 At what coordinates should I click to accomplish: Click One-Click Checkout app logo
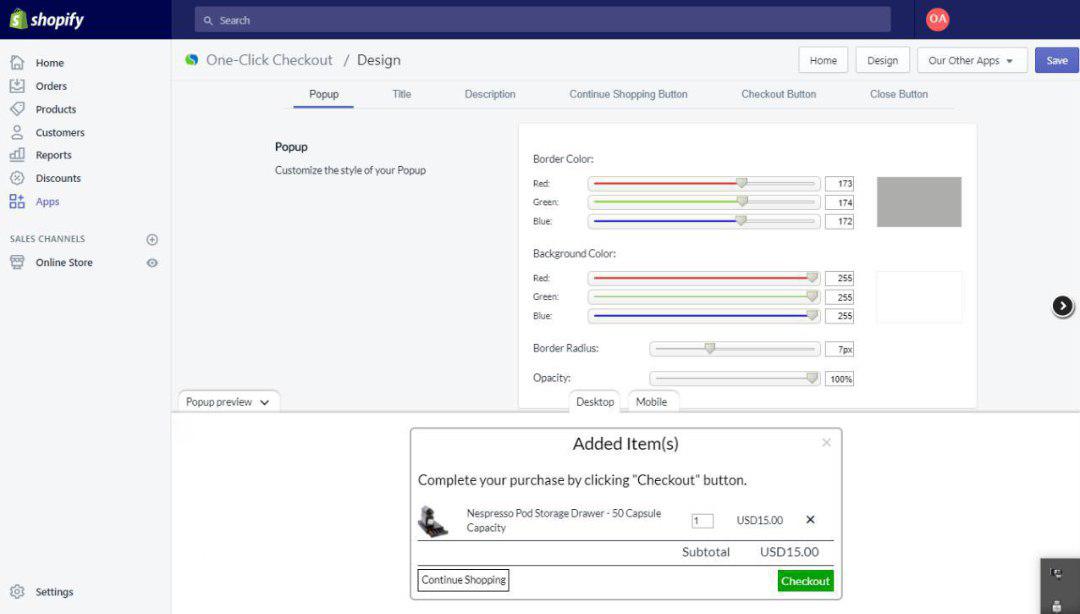[x=192, y=60]
